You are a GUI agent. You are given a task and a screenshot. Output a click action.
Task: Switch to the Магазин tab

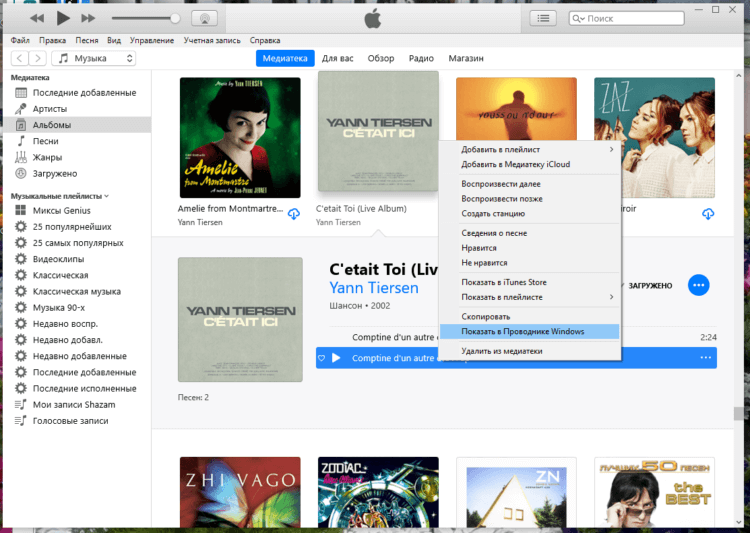(466, 58)
